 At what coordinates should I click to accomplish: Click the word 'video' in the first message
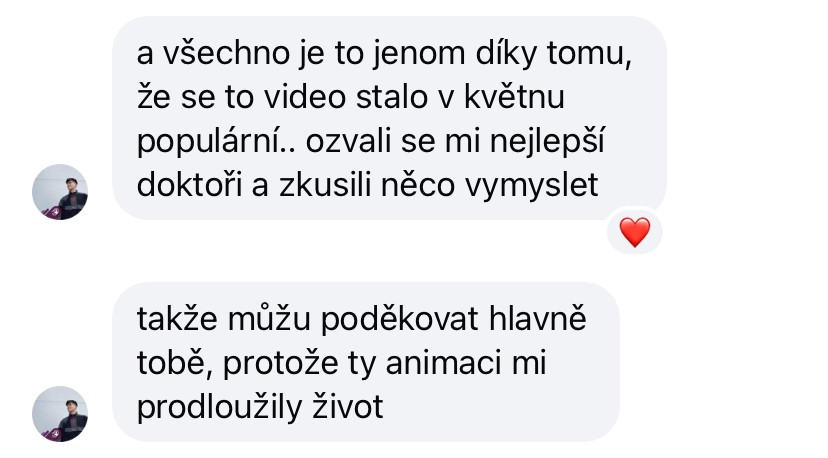click(305, 97)
